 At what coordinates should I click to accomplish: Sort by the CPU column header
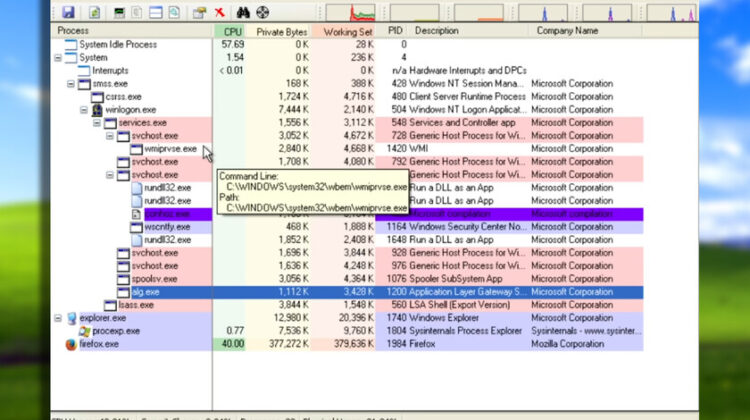pyautogui.click(x=230, y=31)
